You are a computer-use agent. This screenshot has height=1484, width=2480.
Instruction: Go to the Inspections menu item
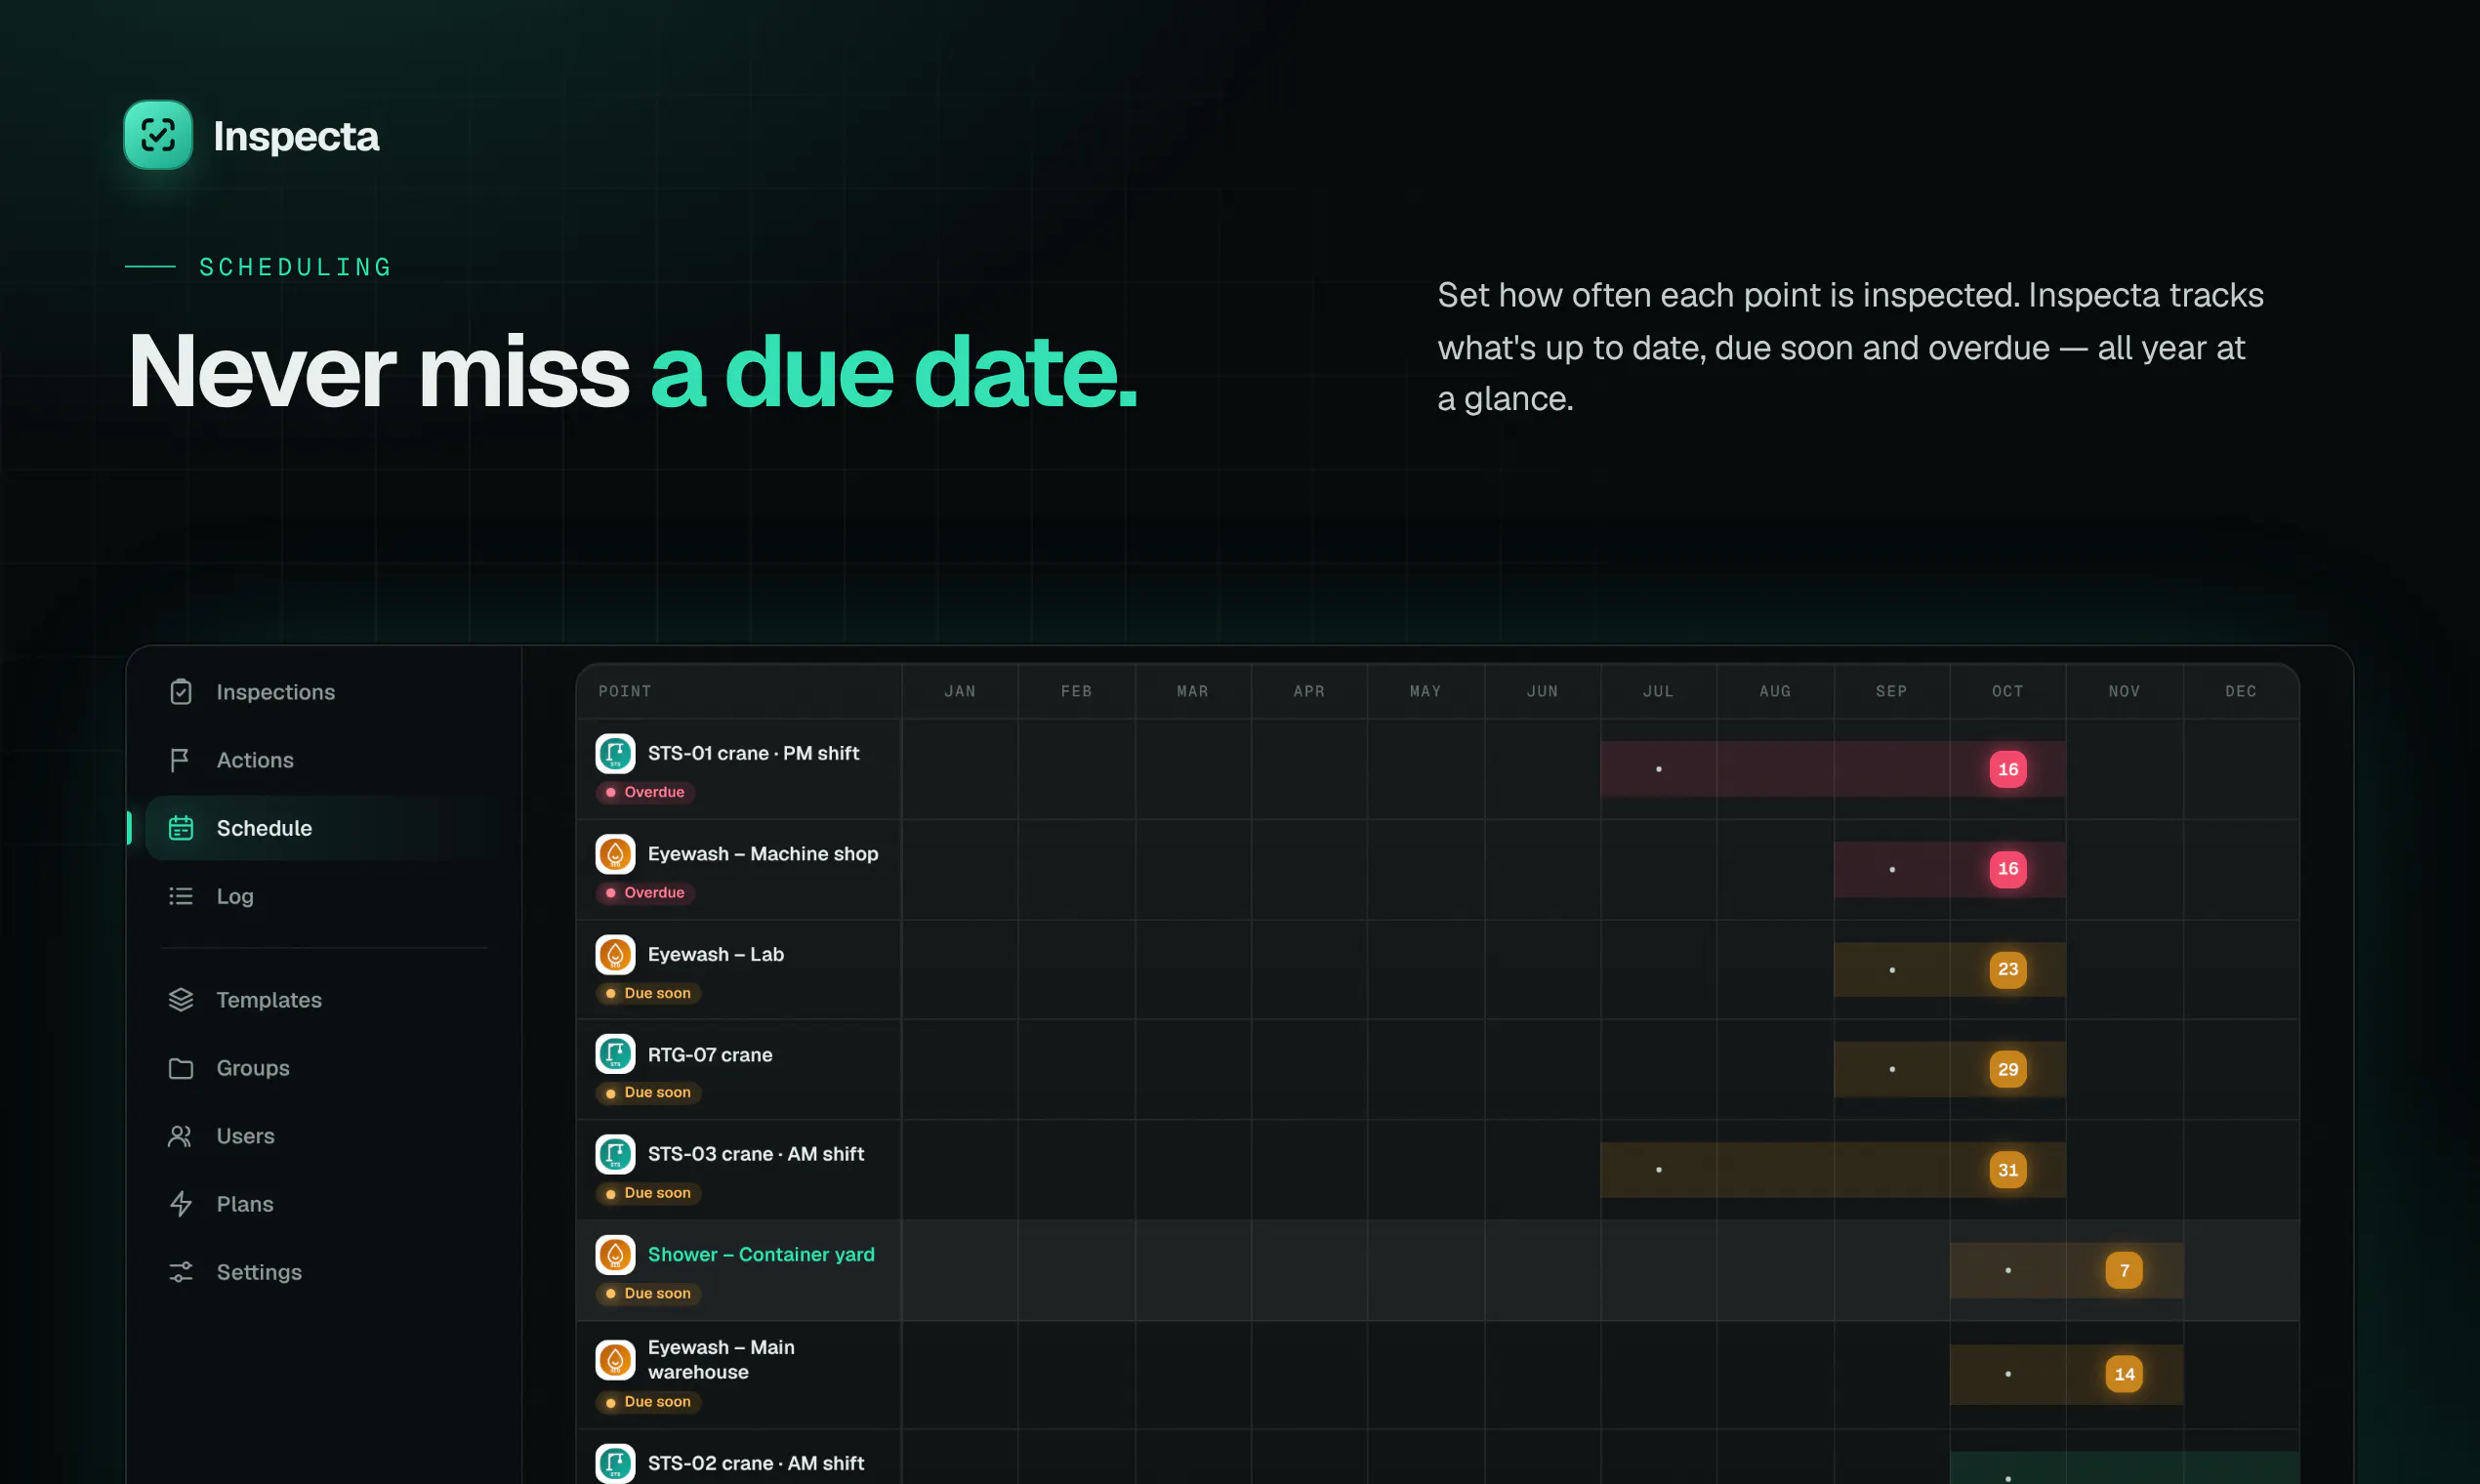325,692
